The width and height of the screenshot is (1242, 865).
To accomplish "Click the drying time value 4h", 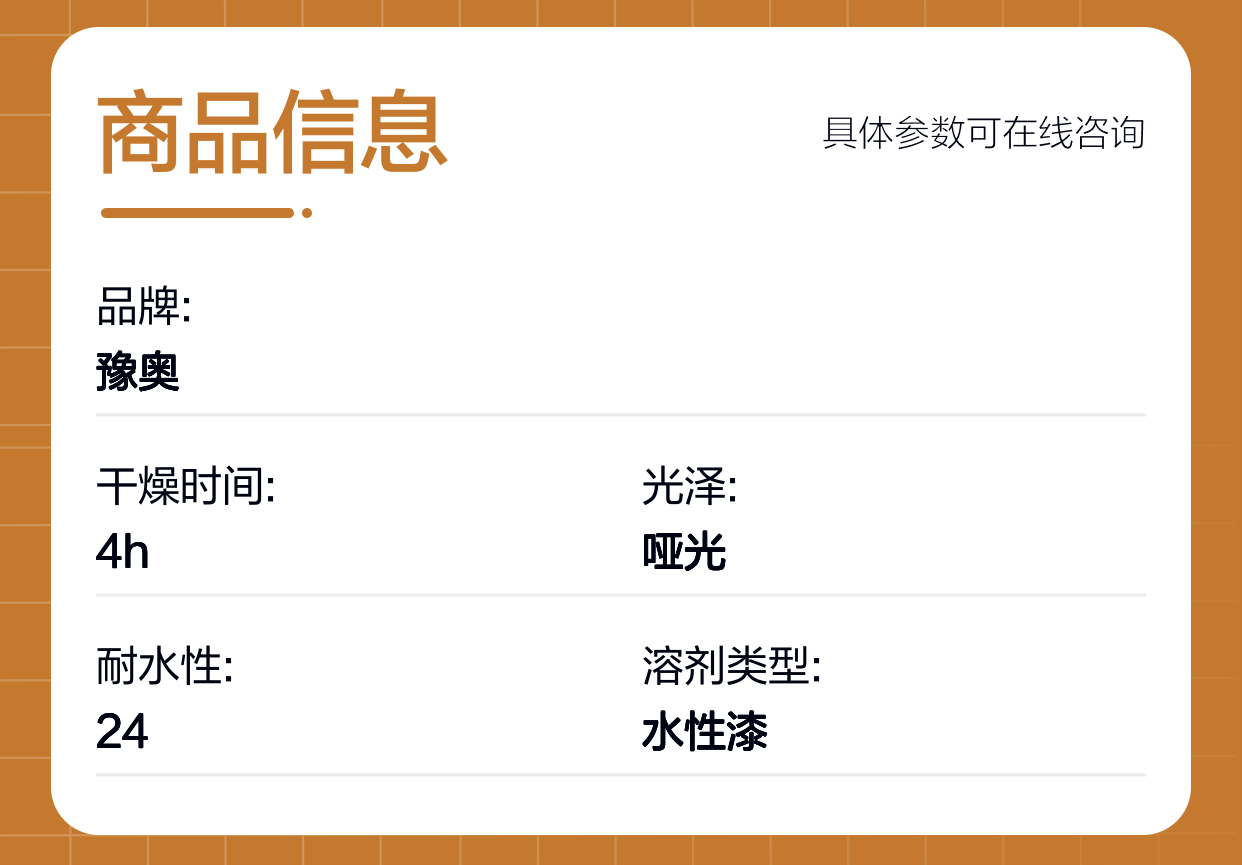I will tap(123, 552).
